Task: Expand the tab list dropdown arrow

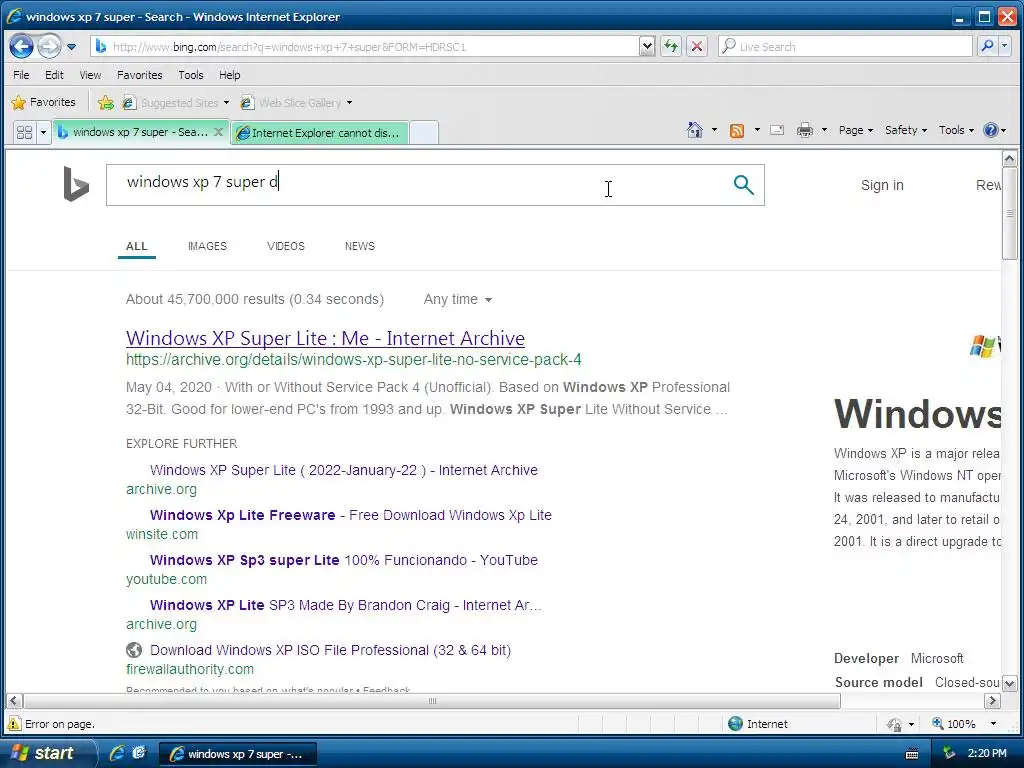Action: (x=43, y=133)
